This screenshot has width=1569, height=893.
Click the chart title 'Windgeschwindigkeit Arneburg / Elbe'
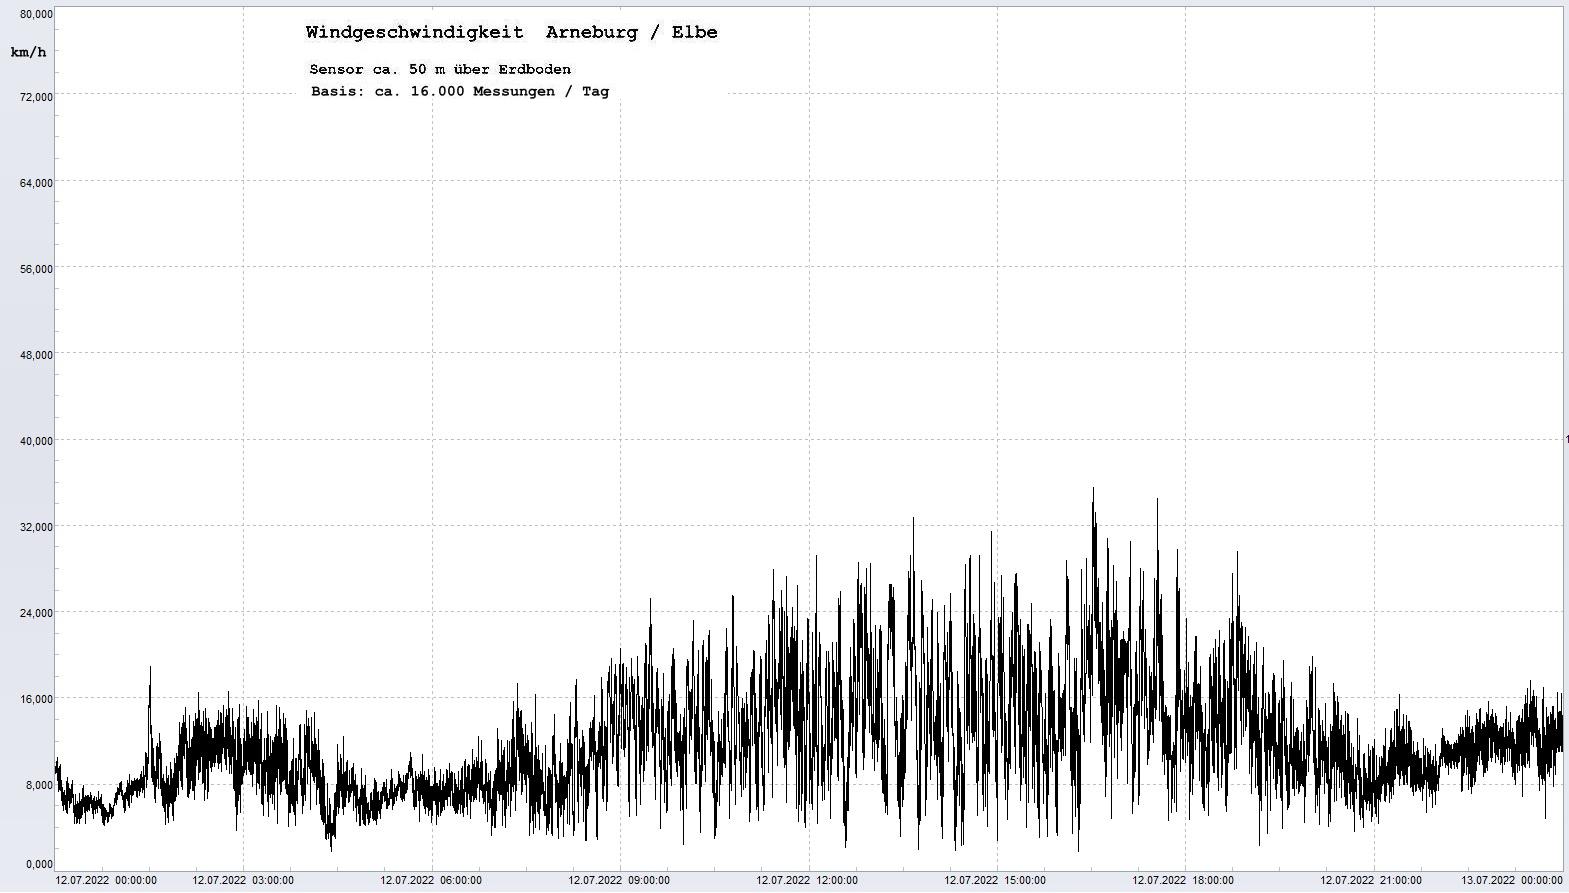[x=511, y=32]
